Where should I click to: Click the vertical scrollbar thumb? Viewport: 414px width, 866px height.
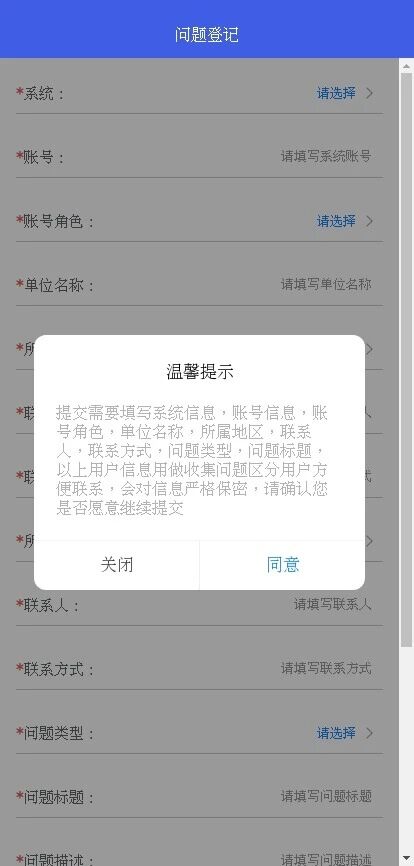point(406,360)
